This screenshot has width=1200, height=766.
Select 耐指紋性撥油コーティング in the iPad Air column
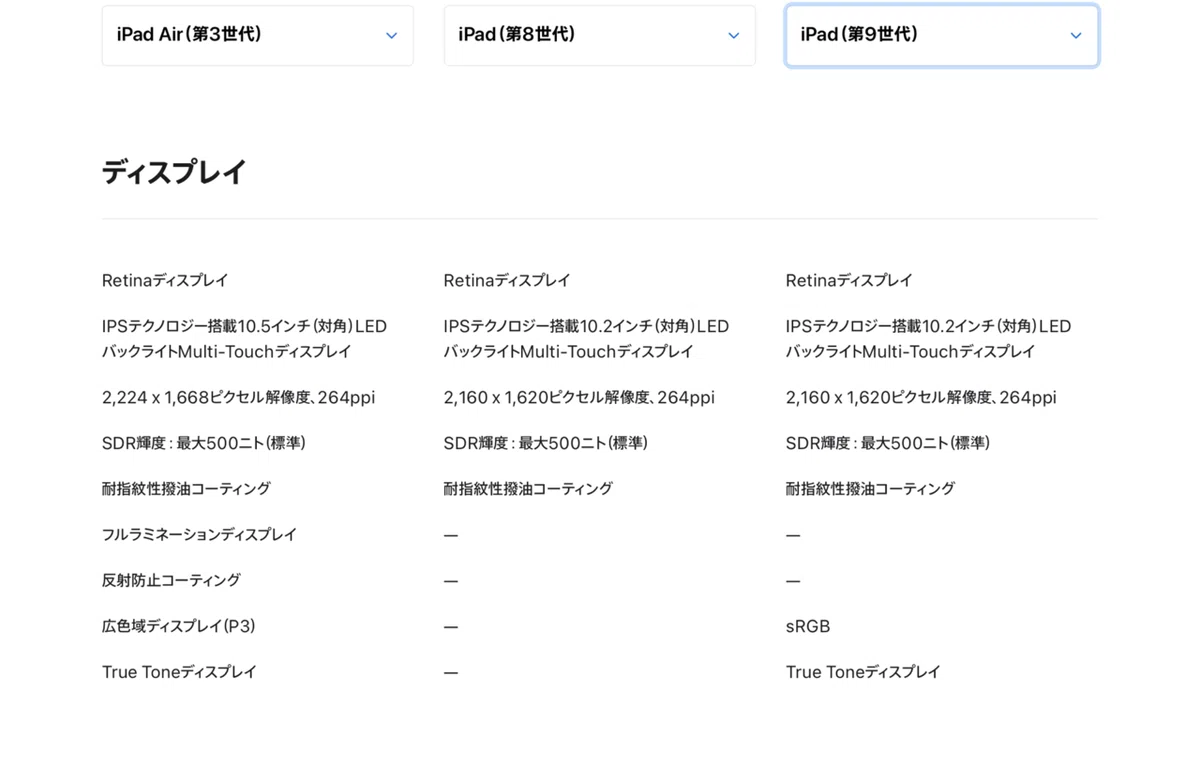(x=186, y=489)
